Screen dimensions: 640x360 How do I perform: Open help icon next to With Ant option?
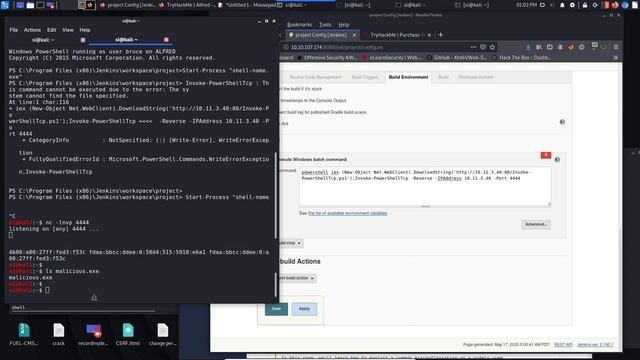coord(562,122)
